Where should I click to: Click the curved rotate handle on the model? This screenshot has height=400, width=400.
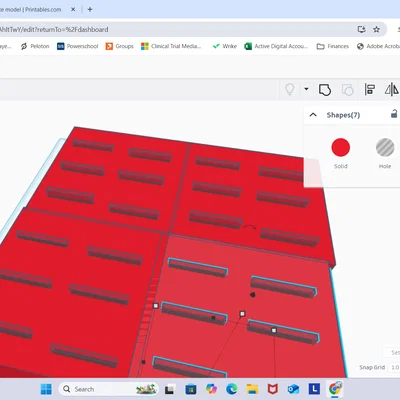click(250, 227)
